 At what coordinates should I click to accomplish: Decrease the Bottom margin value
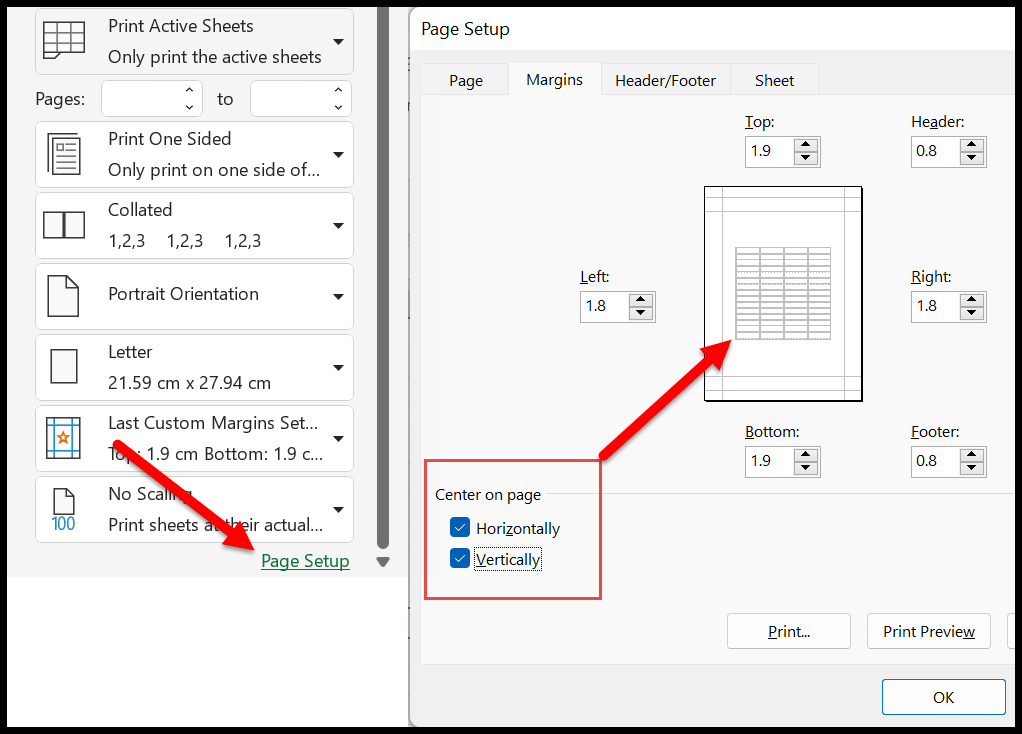coord(806,468)
